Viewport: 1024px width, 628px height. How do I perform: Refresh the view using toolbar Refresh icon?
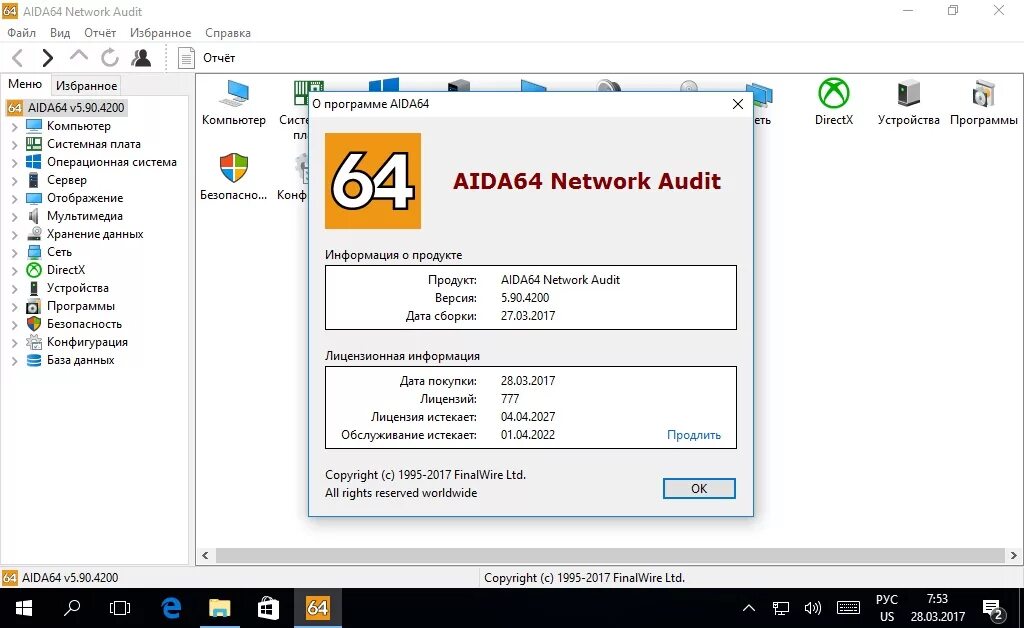click(x=110, y=58)
